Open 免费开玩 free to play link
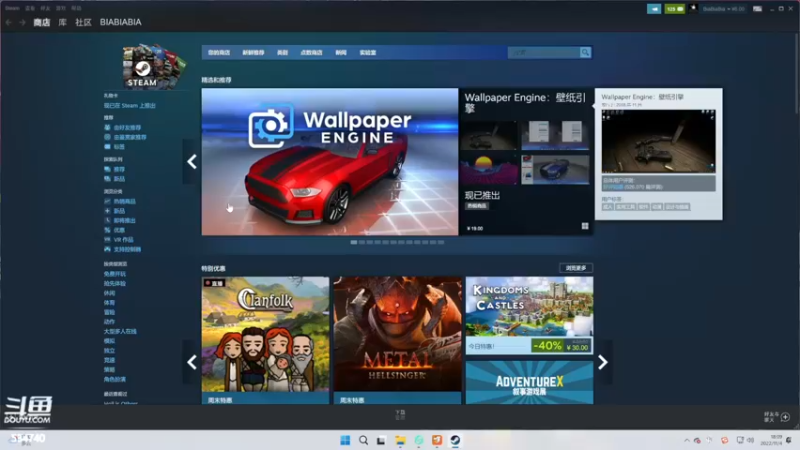 [x=114, y=274]
